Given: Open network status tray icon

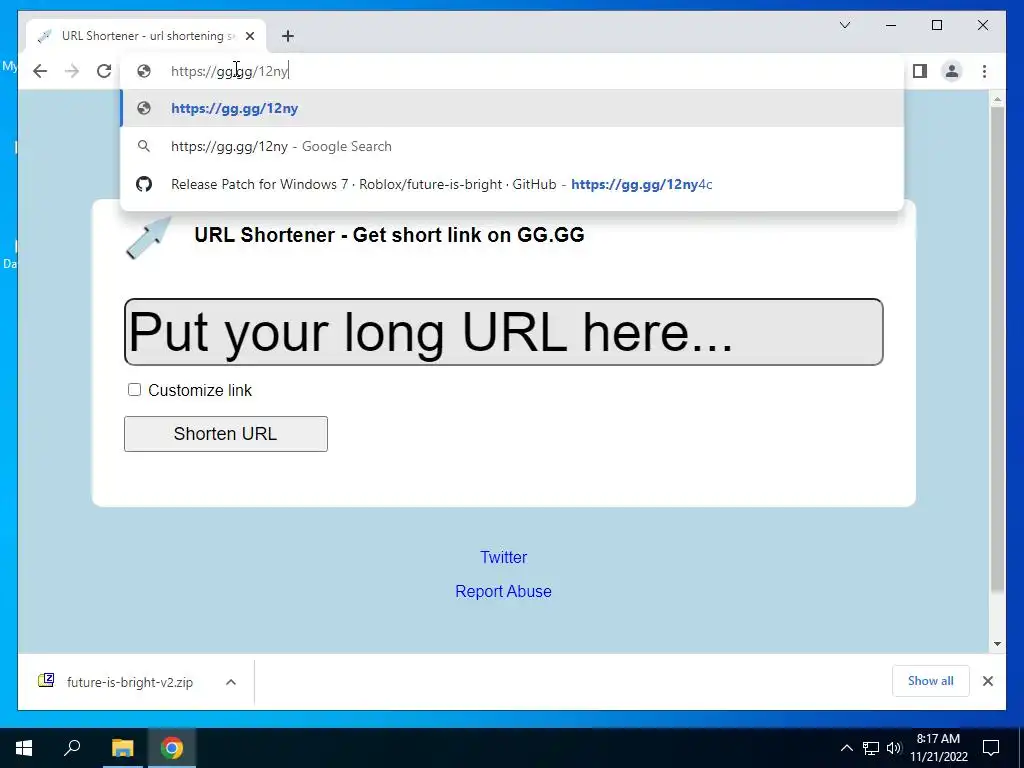Looking at the screenshot, I should tap(871, 748).
